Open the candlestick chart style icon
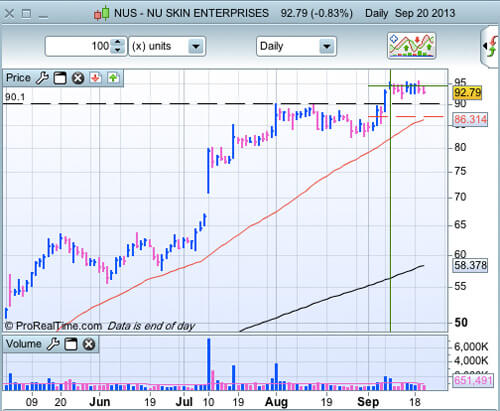Image resolution: width=500 pixels, height=411 pixels. [x=102, y=13]
